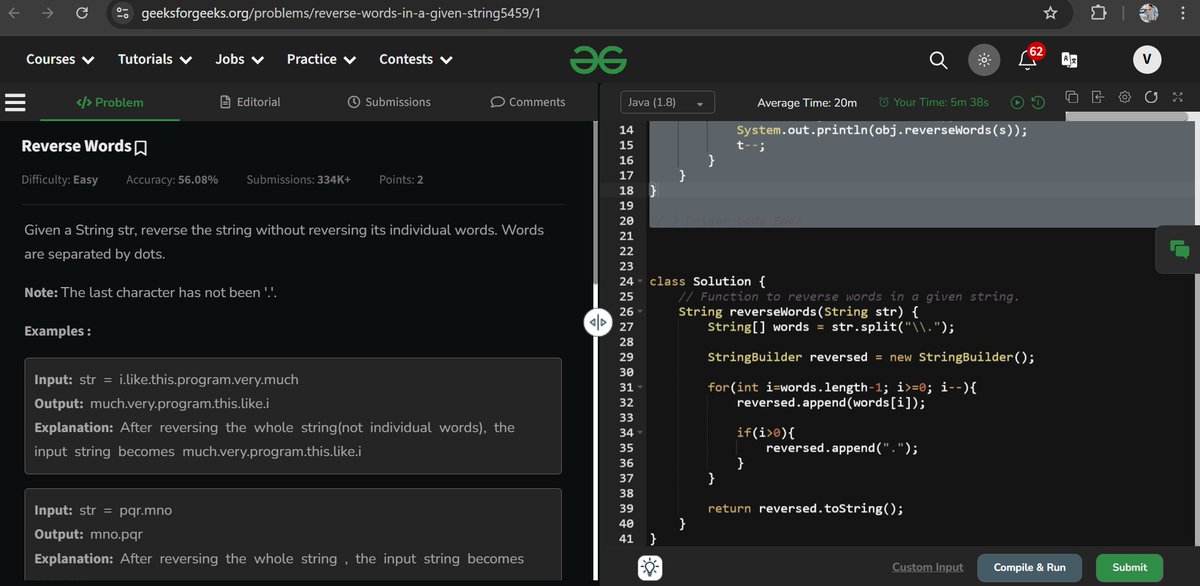Go to the GeeksforGeeks logo home
Screen dimensions: 1200x586
coord(598,60)
